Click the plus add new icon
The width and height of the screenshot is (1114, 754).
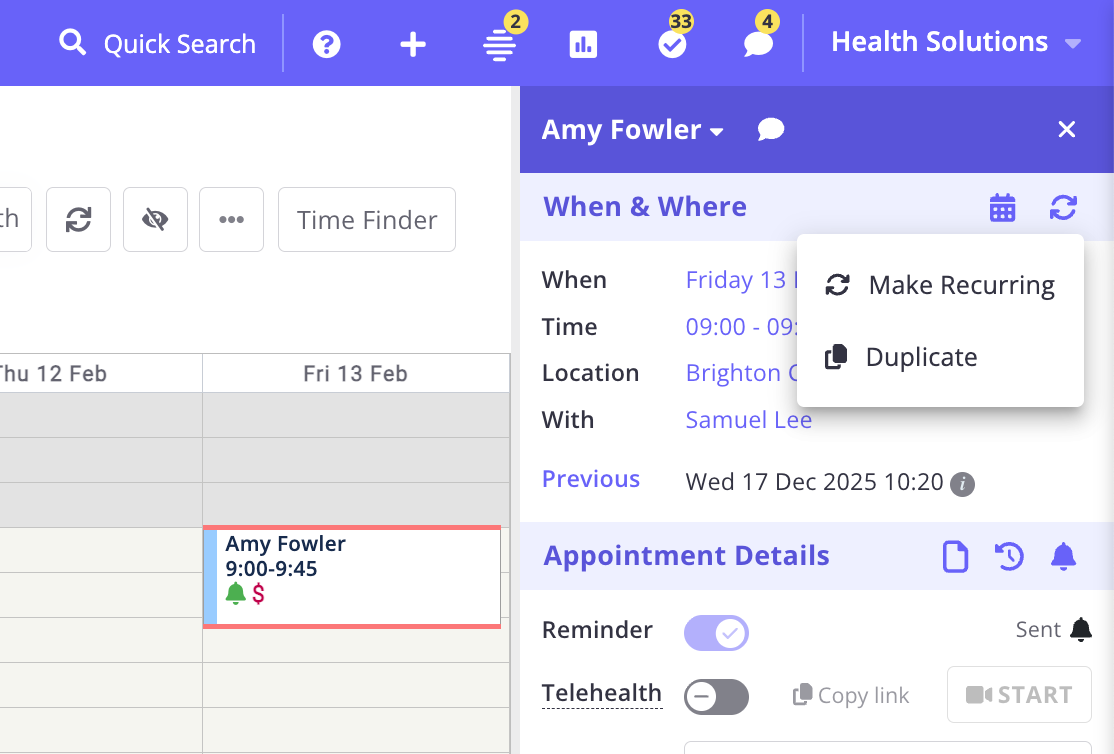tap(413, 44)
